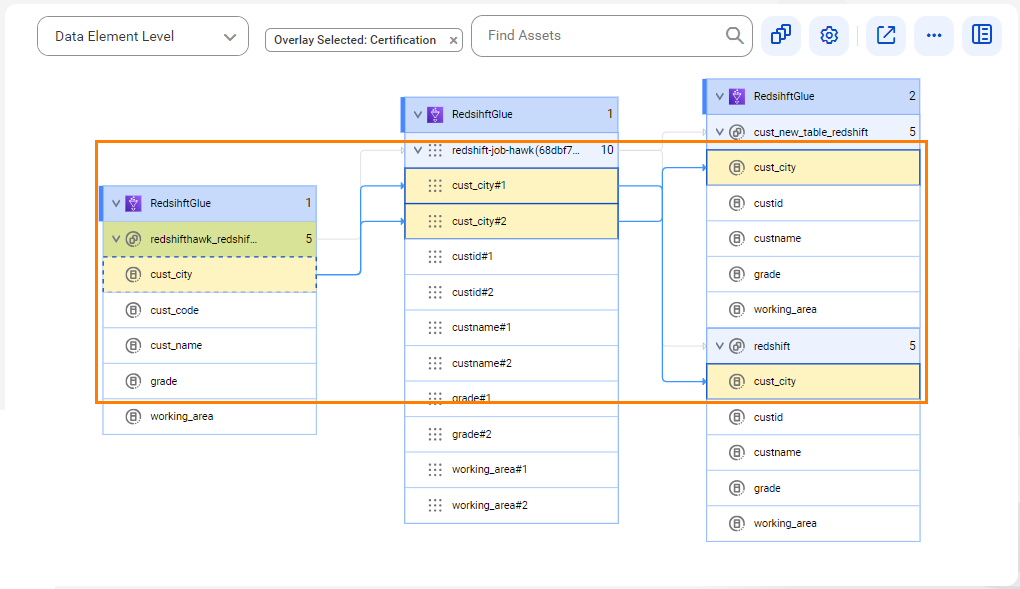The height and width of the screenshot is (589, 1020).
Task: Click the custid#1 grid icon
Action: [435, 256]
